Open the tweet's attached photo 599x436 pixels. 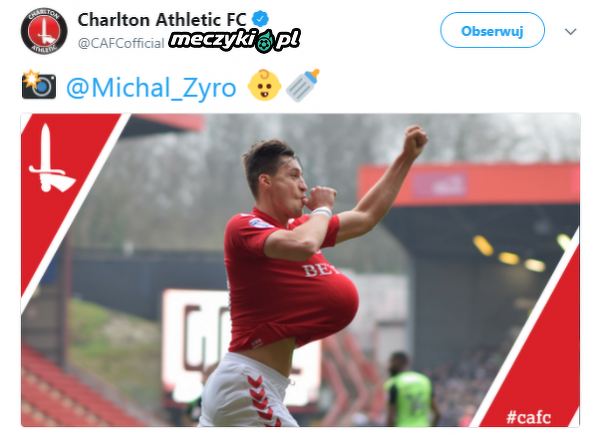(300, 270)
